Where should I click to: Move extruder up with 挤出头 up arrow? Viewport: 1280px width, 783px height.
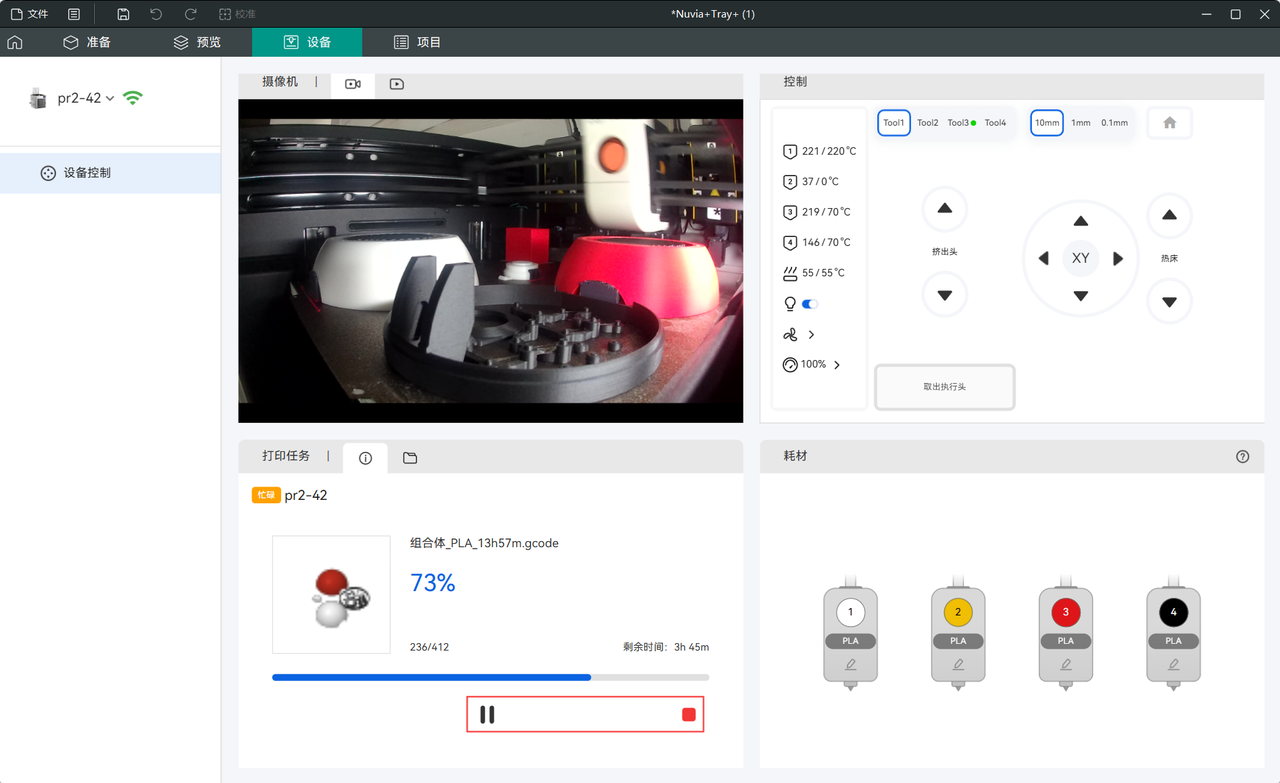pyautogui.click(x=945, y=209)
